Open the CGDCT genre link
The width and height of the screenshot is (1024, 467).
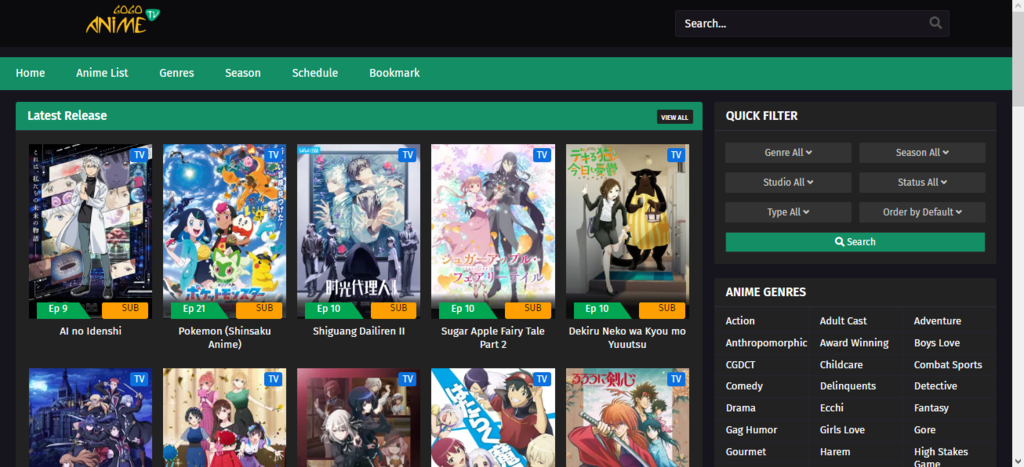pyautogui.click(x=741, y=365)
